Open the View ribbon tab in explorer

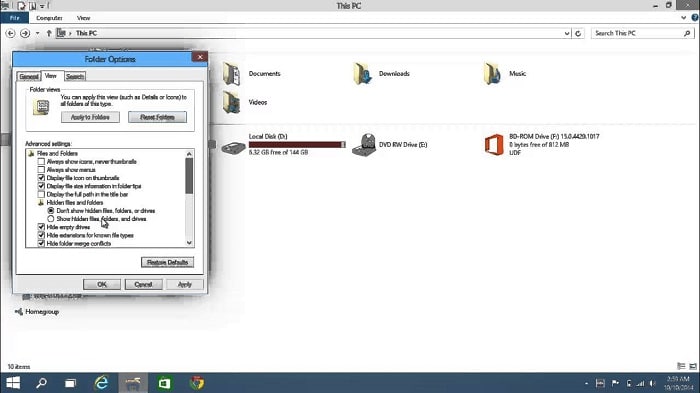tap(83, 18)
